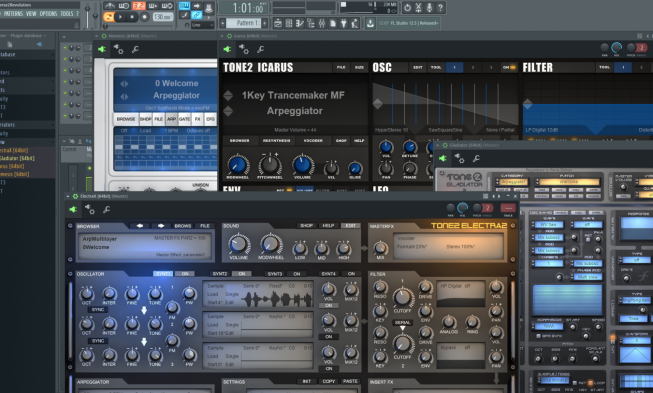Open the Line snap dropdown
Screen dimensions: 653x393
203,25
